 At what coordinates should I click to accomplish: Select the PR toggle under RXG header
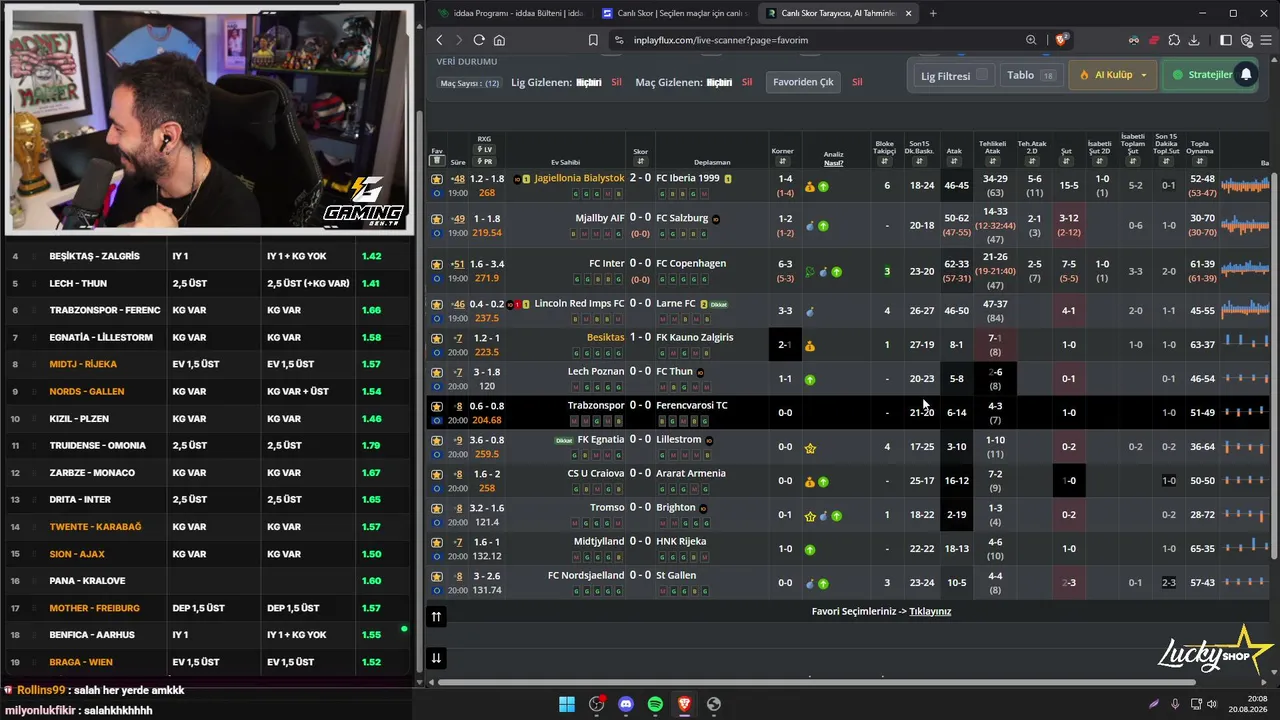[485, 161]
